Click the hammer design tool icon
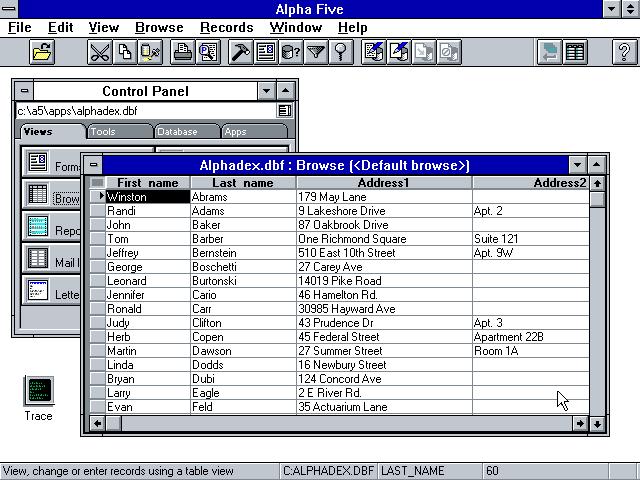This screenshot has height=480, width=640. tap(241, 52)
